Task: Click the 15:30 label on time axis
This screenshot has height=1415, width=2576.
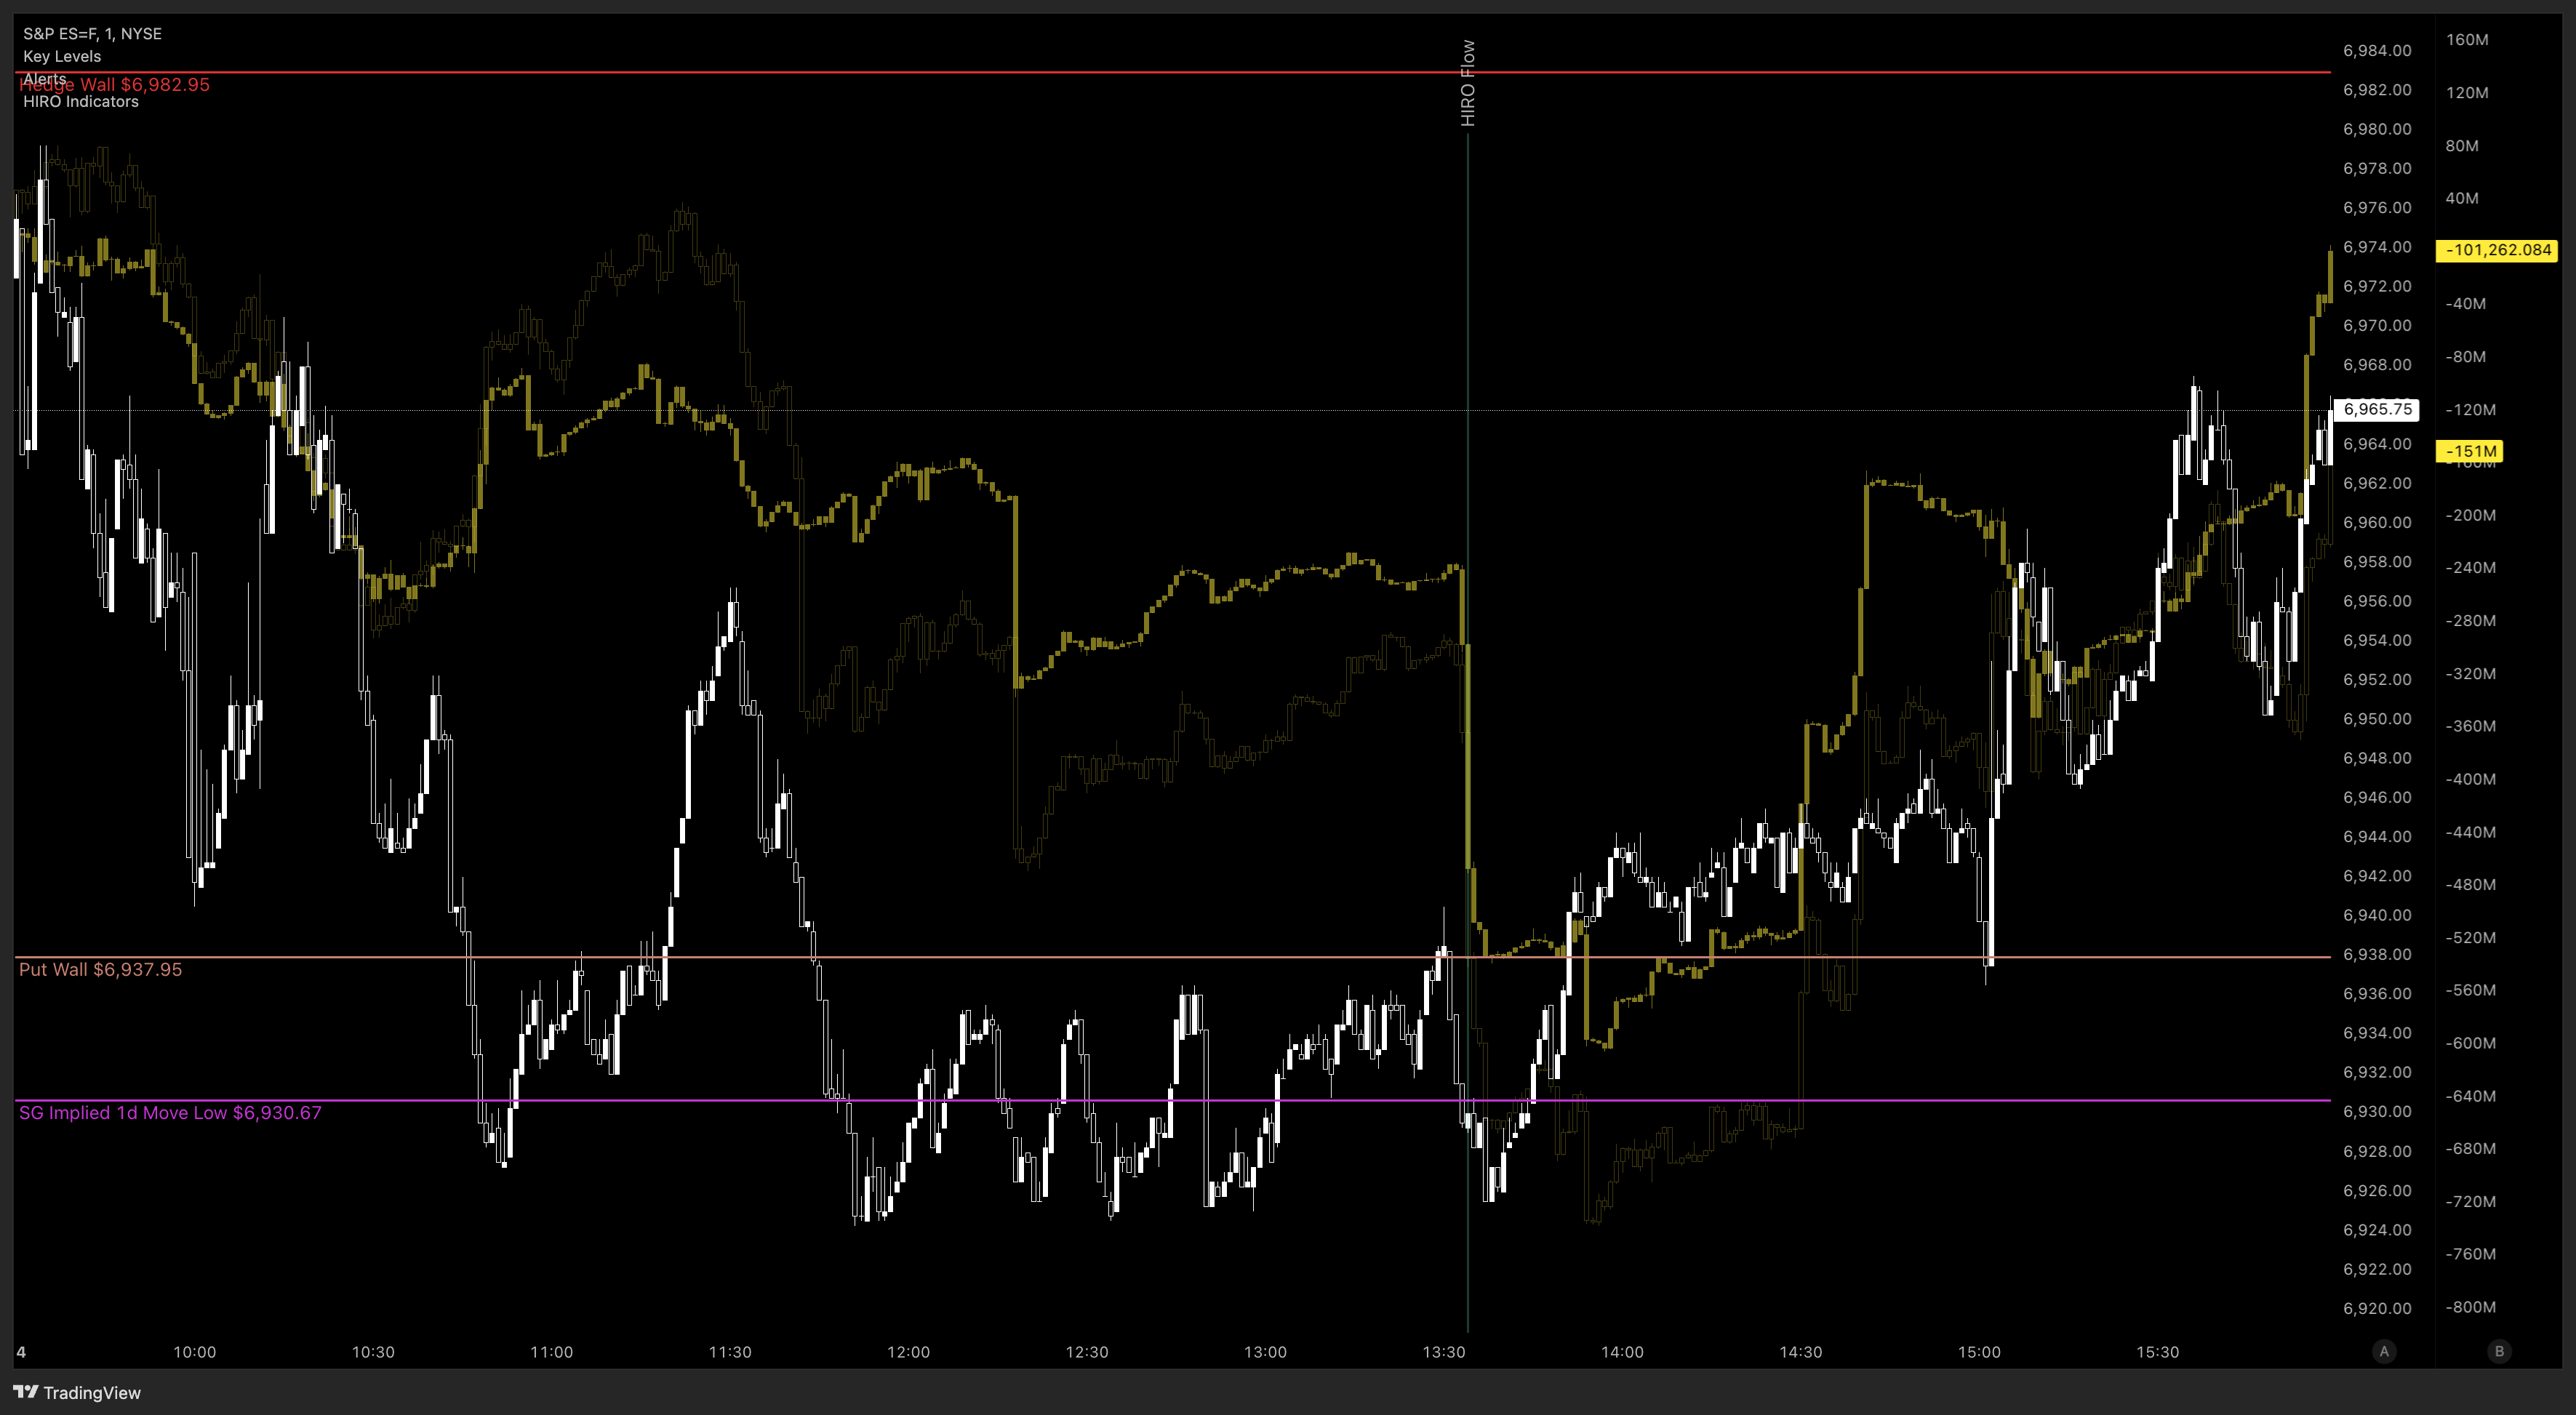Action: (x=2157, y=1352)
